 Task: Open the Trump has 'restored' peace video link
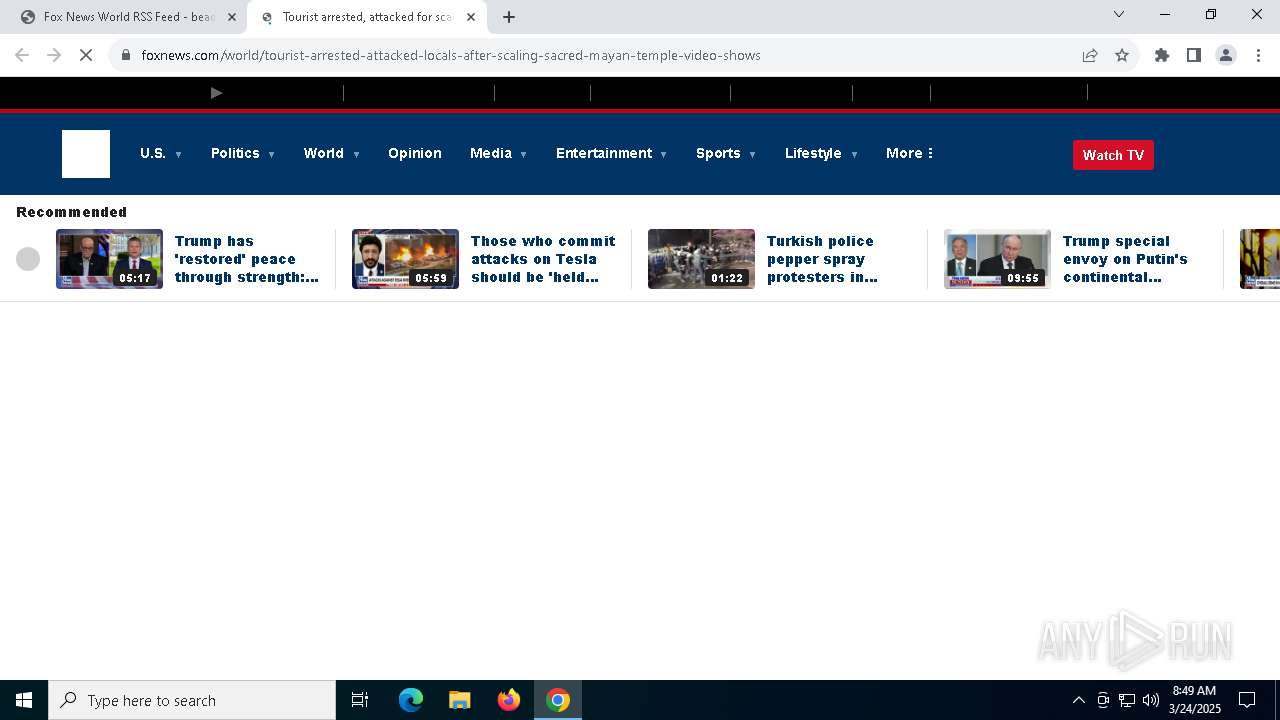247,259
